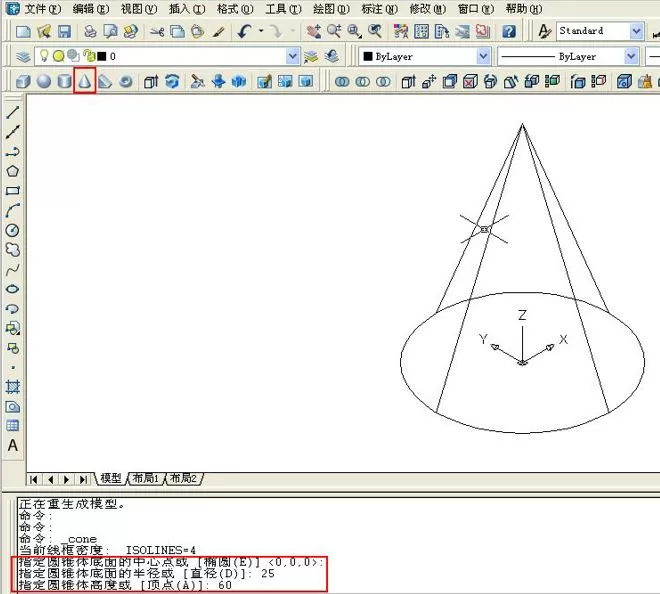Select the Cone solid tool
Viewport: 660px width, 594px height.
coord(85,81)
